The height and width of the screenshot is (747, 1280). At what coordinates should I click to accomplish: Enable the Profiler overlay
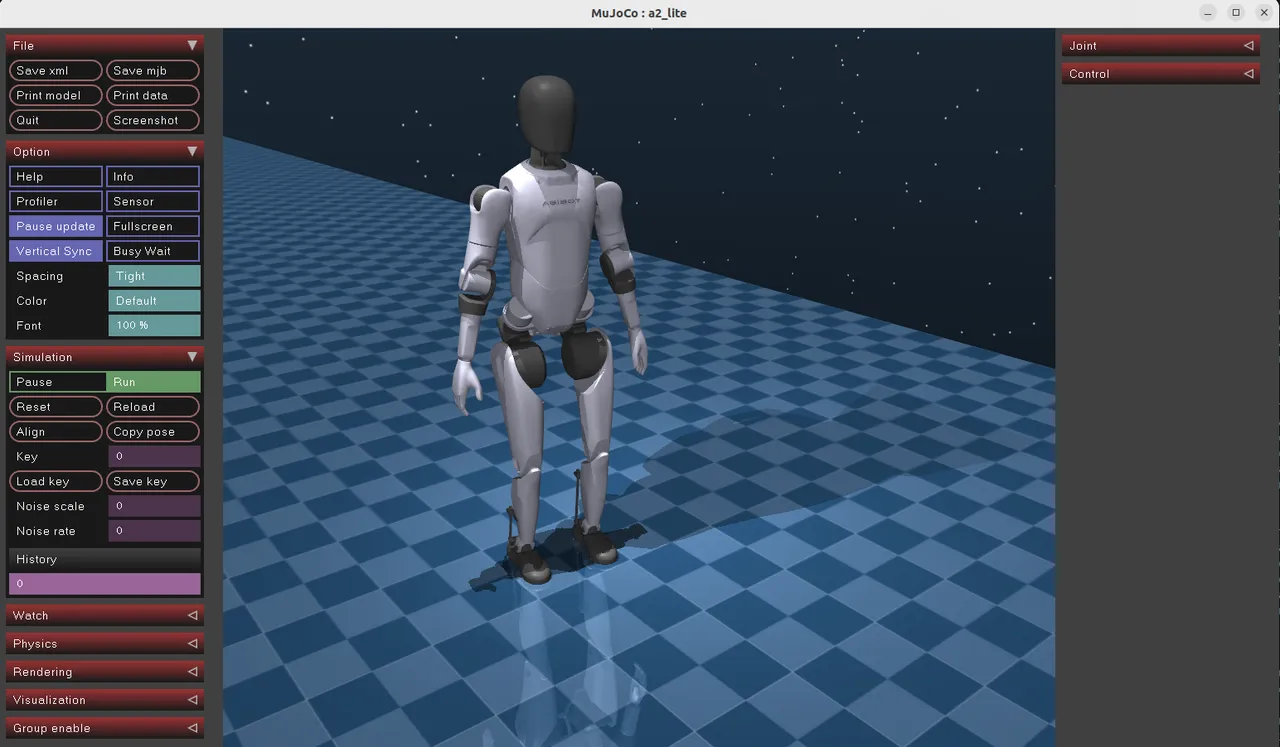click(x=56, y=201)
